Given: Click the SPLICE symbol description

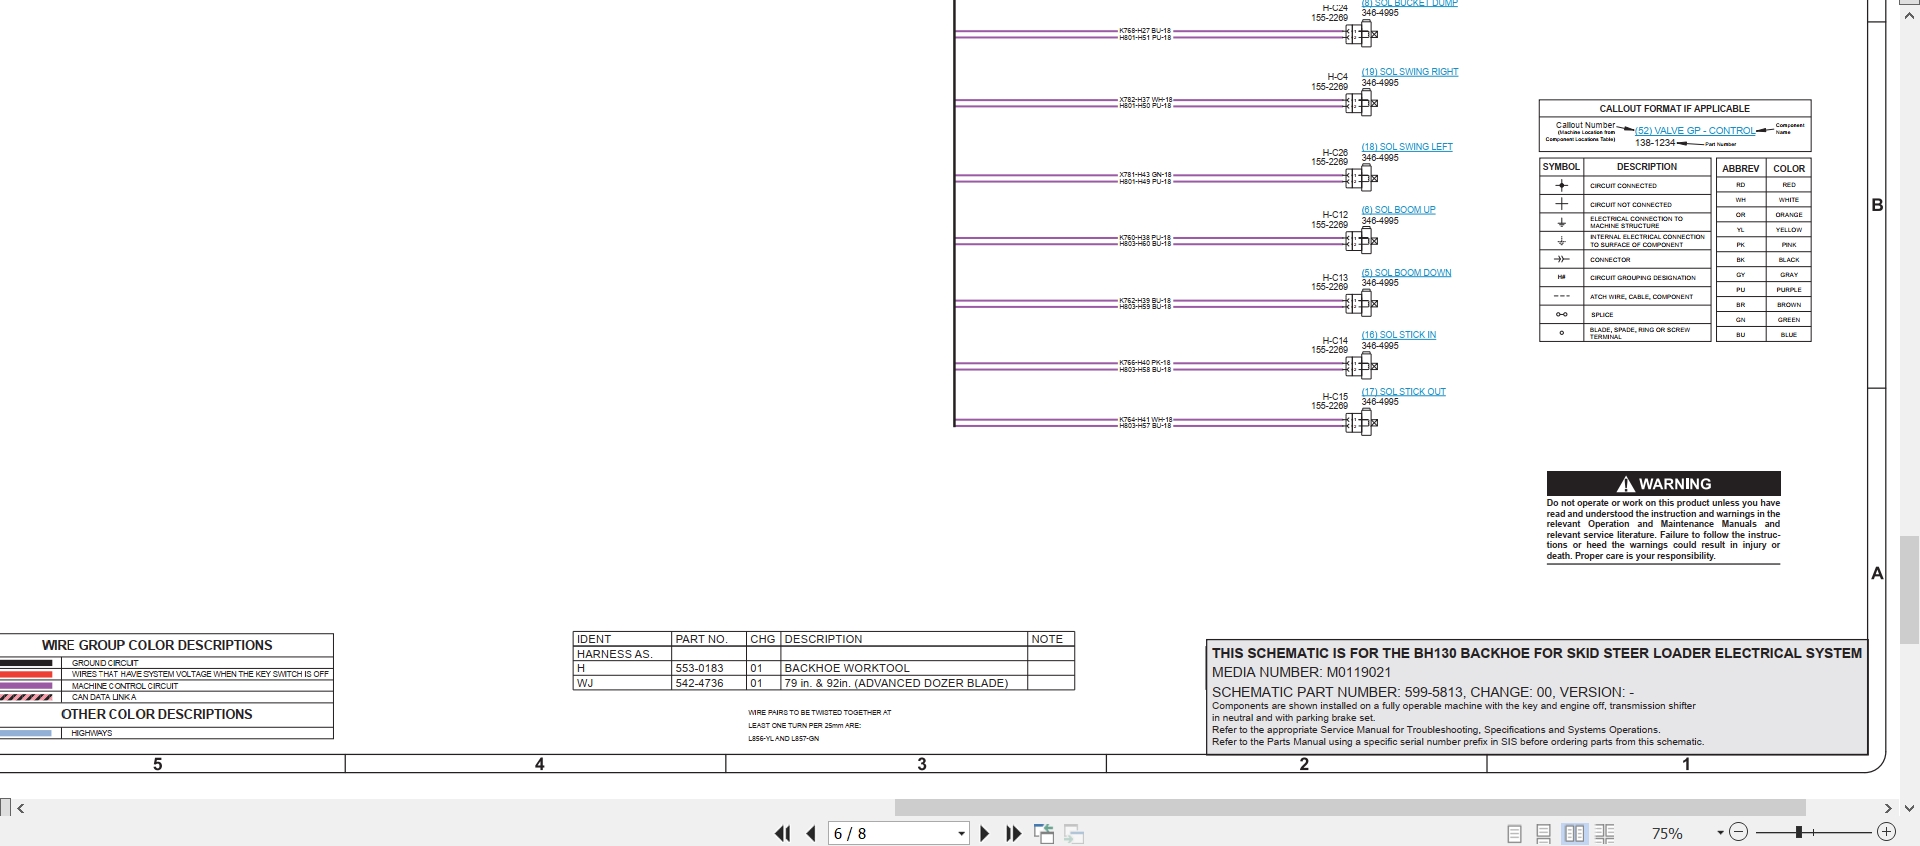Looking at the screenshot, I should 1601,315.
